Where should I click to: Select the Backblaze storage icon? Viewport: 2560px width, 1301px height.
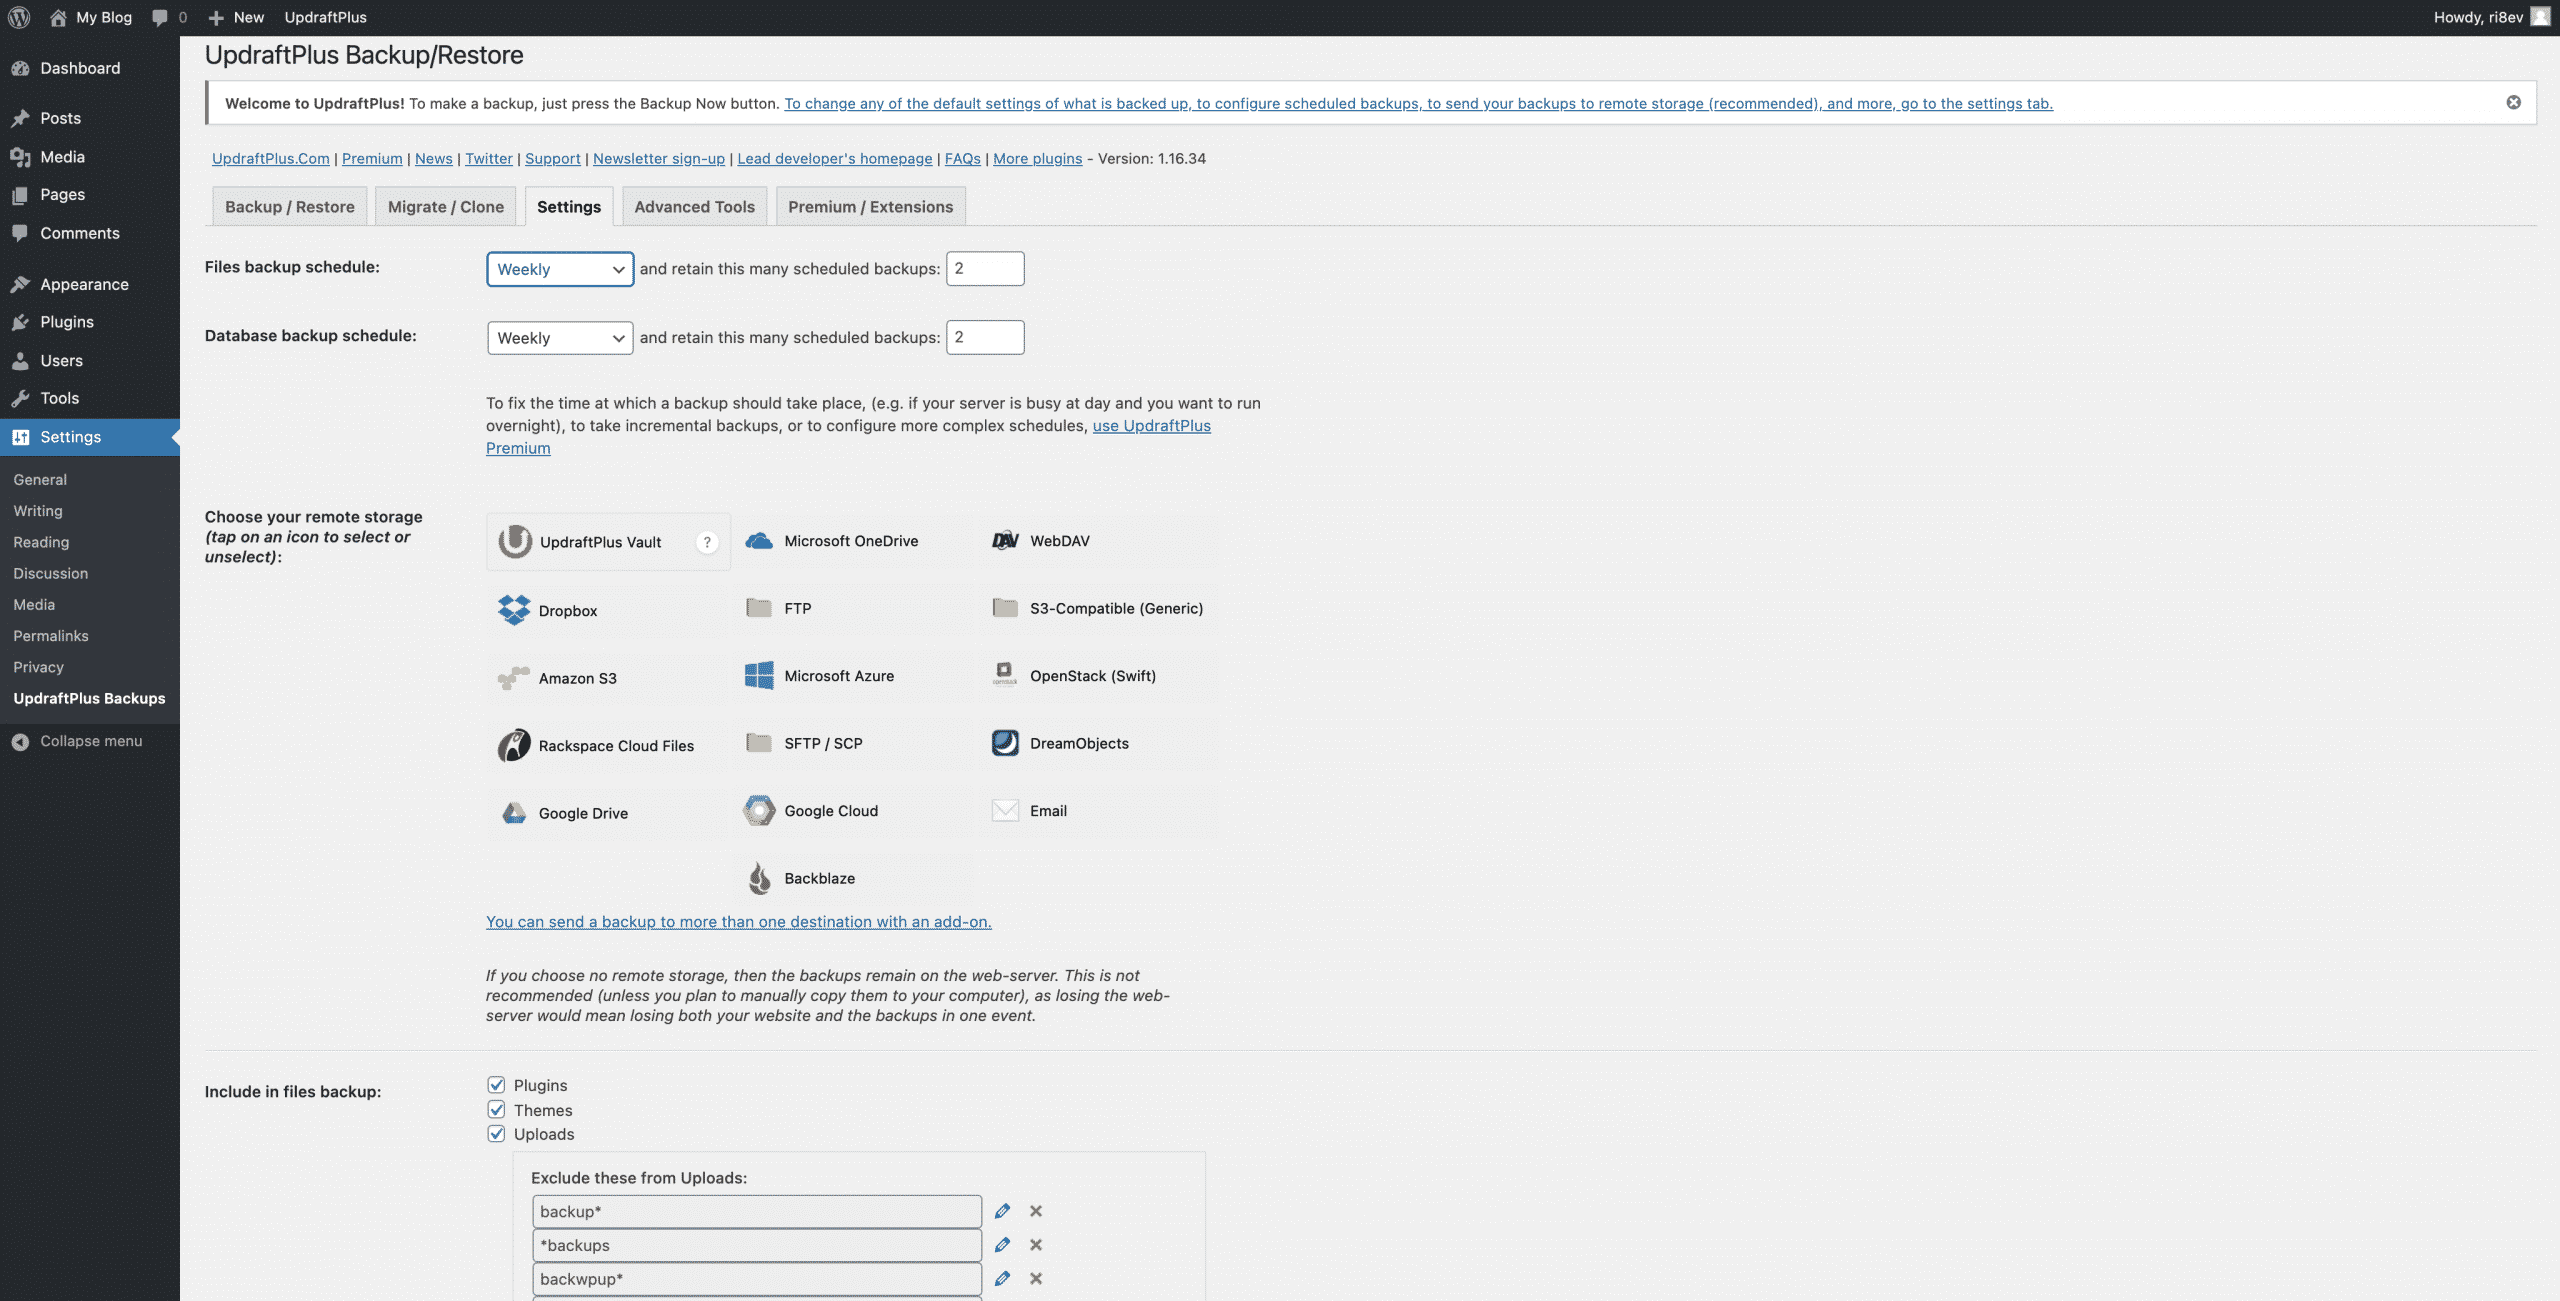[x=759, y=878]
